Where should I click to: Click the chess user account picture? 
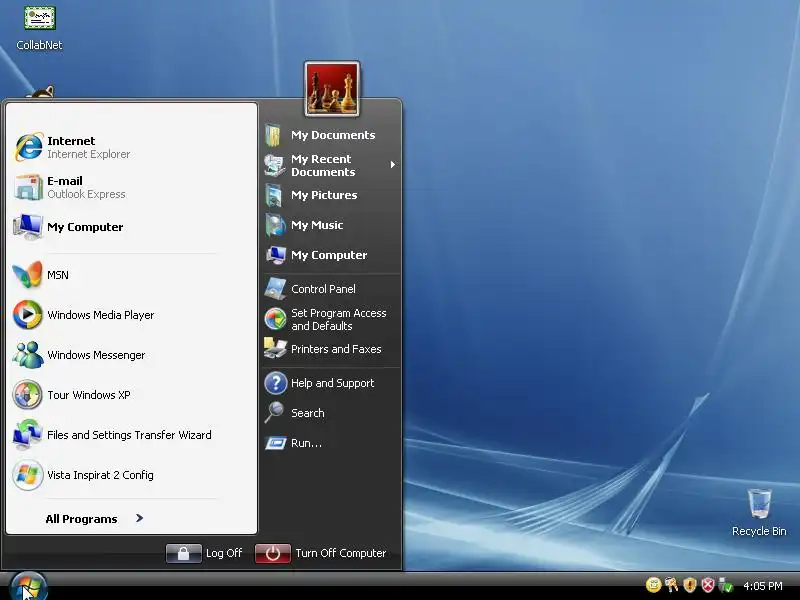tap(332, 89)
